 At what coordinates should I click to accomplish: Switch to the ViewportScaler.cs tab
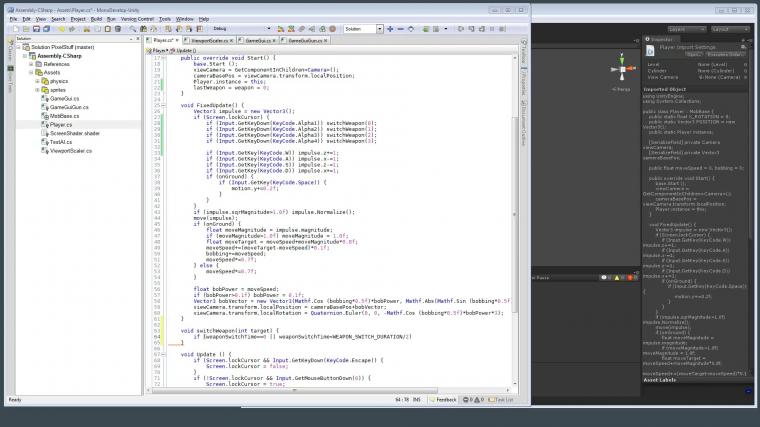click(209, 41)
